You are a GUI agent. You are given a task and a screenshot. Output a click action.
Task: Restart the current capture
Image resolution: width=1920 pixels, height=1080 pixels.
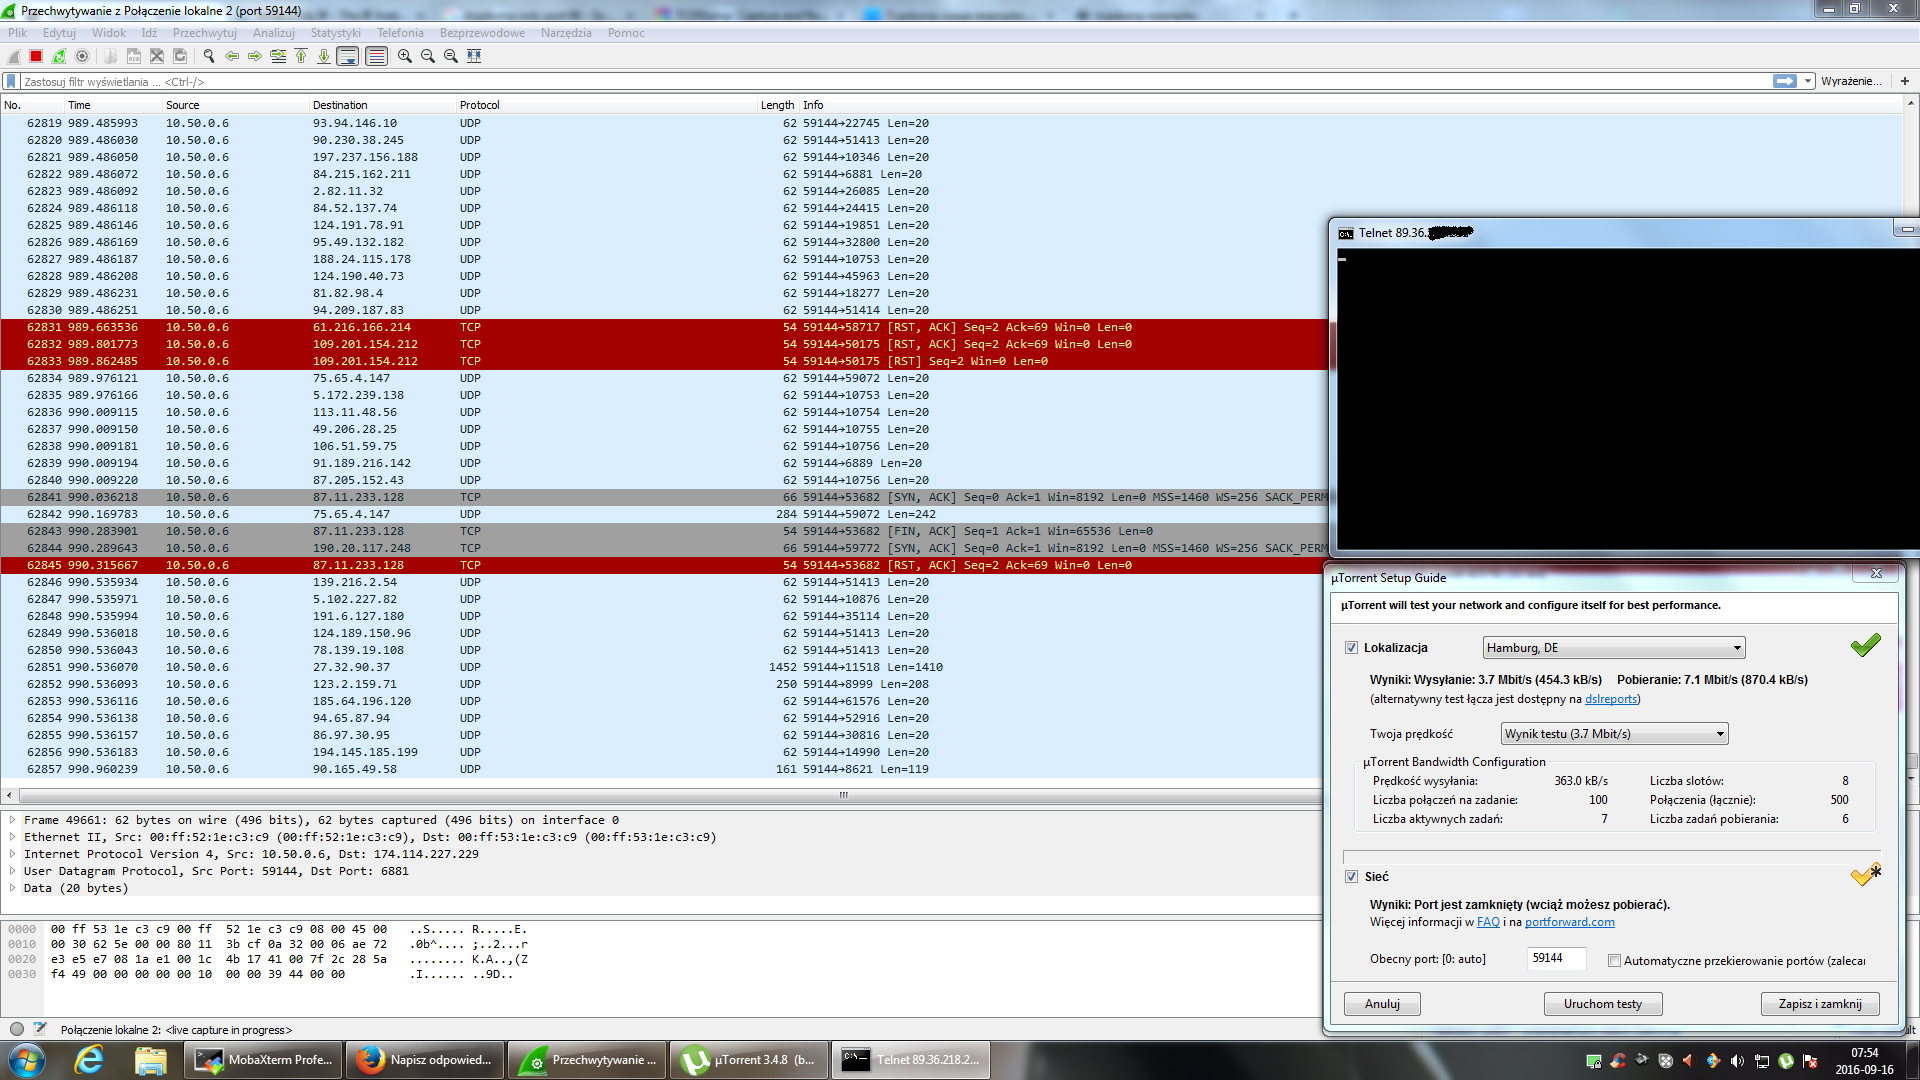[x=59, y=56]
